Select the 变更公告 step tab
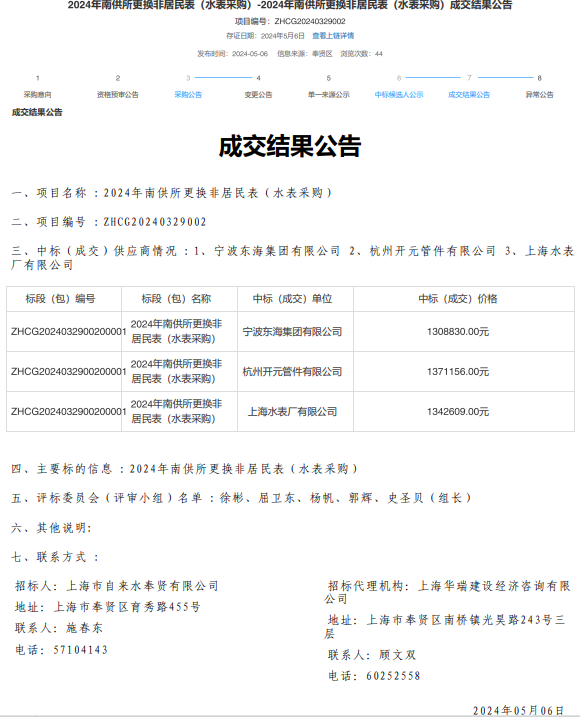The height and width of the screenshot is (717, 580). click(x=258, y=95)
